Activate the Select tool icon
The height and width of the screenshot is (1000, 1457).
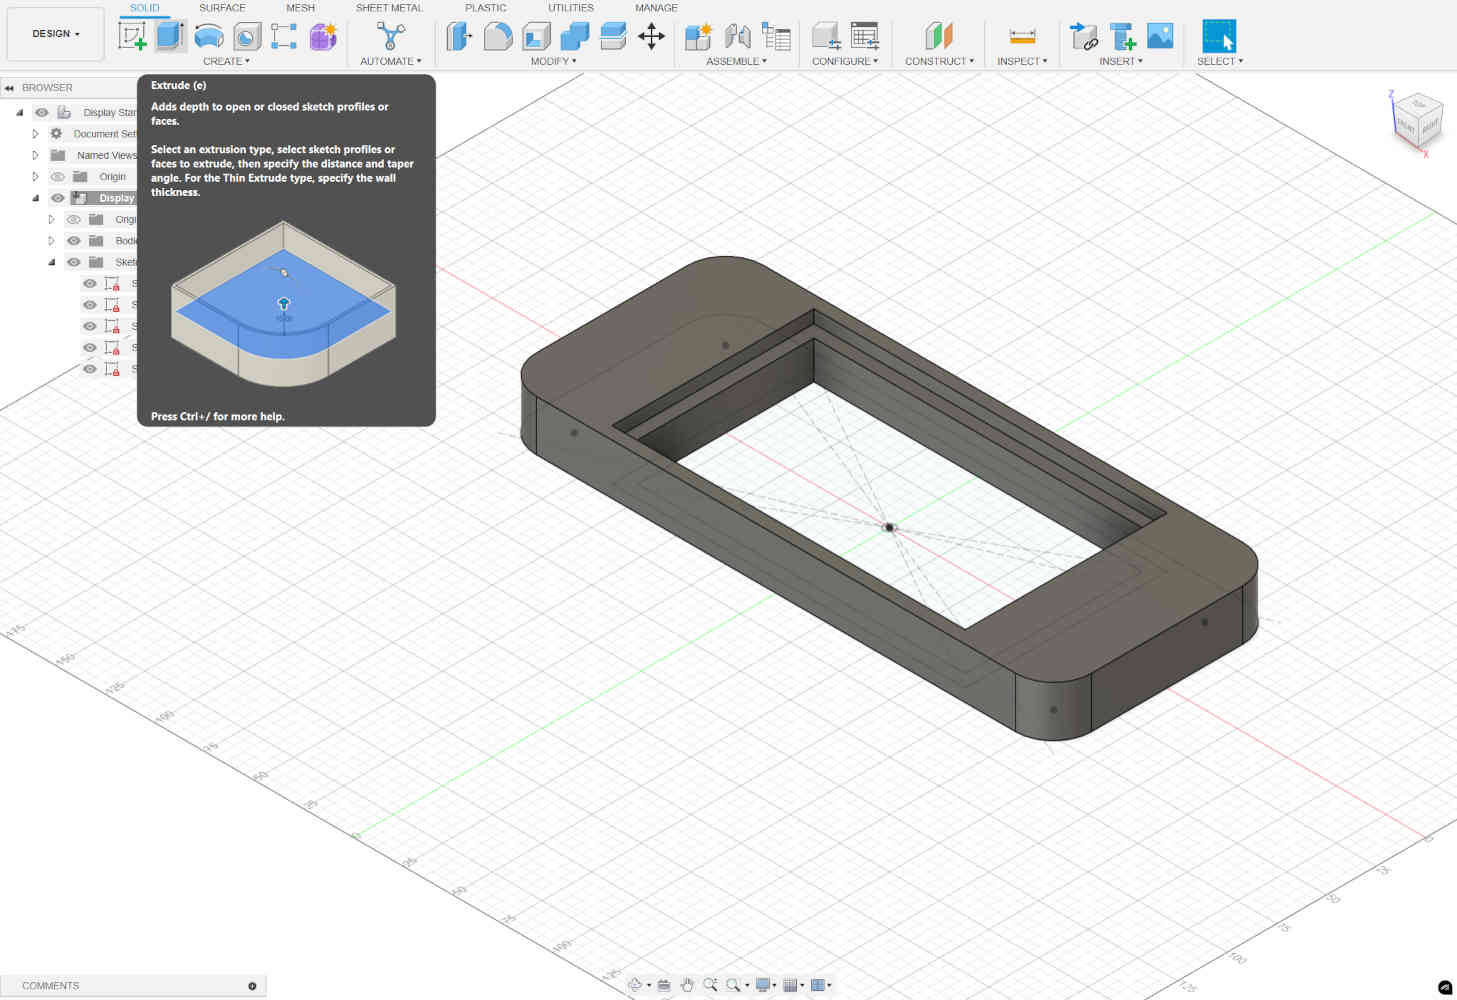click(1219, 37)
